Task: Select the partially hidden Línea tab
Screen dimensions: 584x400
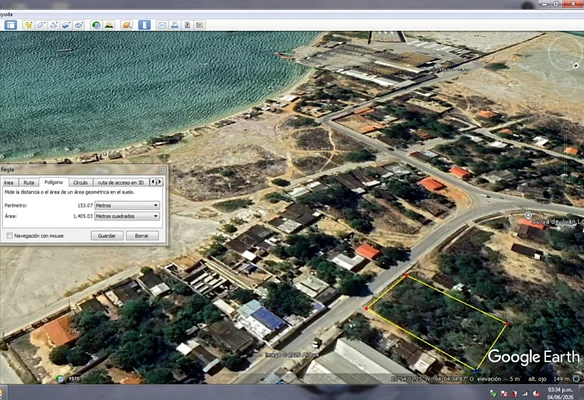Action: click(x=9, y=182)
